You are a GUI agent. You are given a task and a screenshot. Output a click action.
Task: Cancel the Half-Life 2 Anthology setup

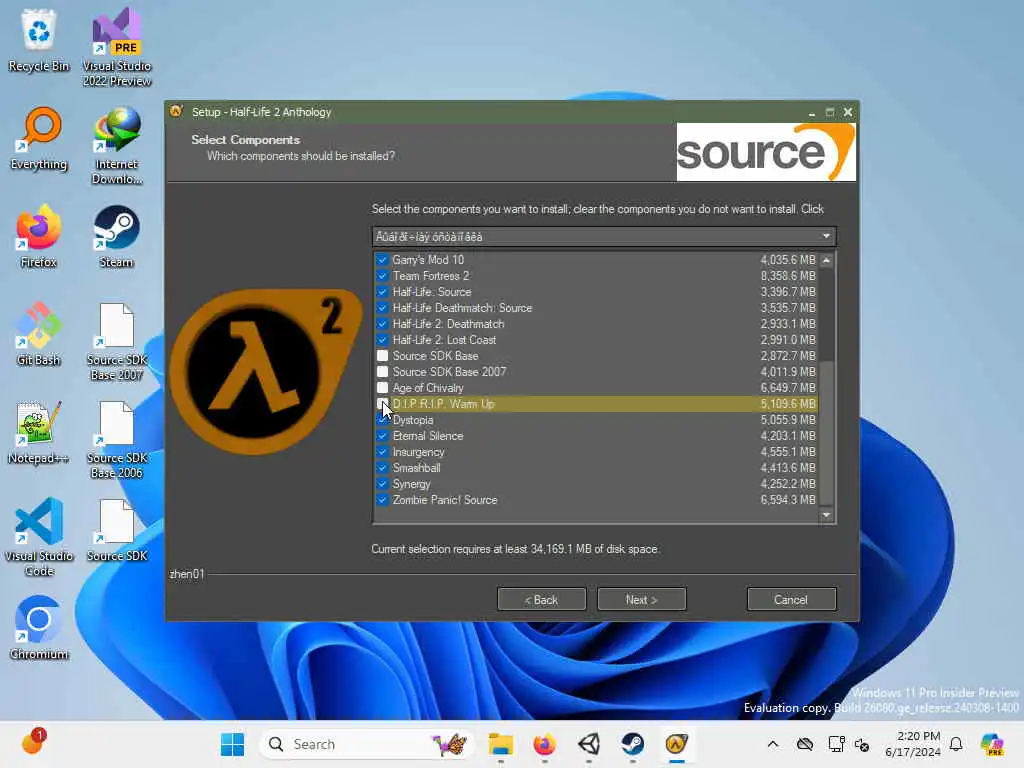click(791, 600)
